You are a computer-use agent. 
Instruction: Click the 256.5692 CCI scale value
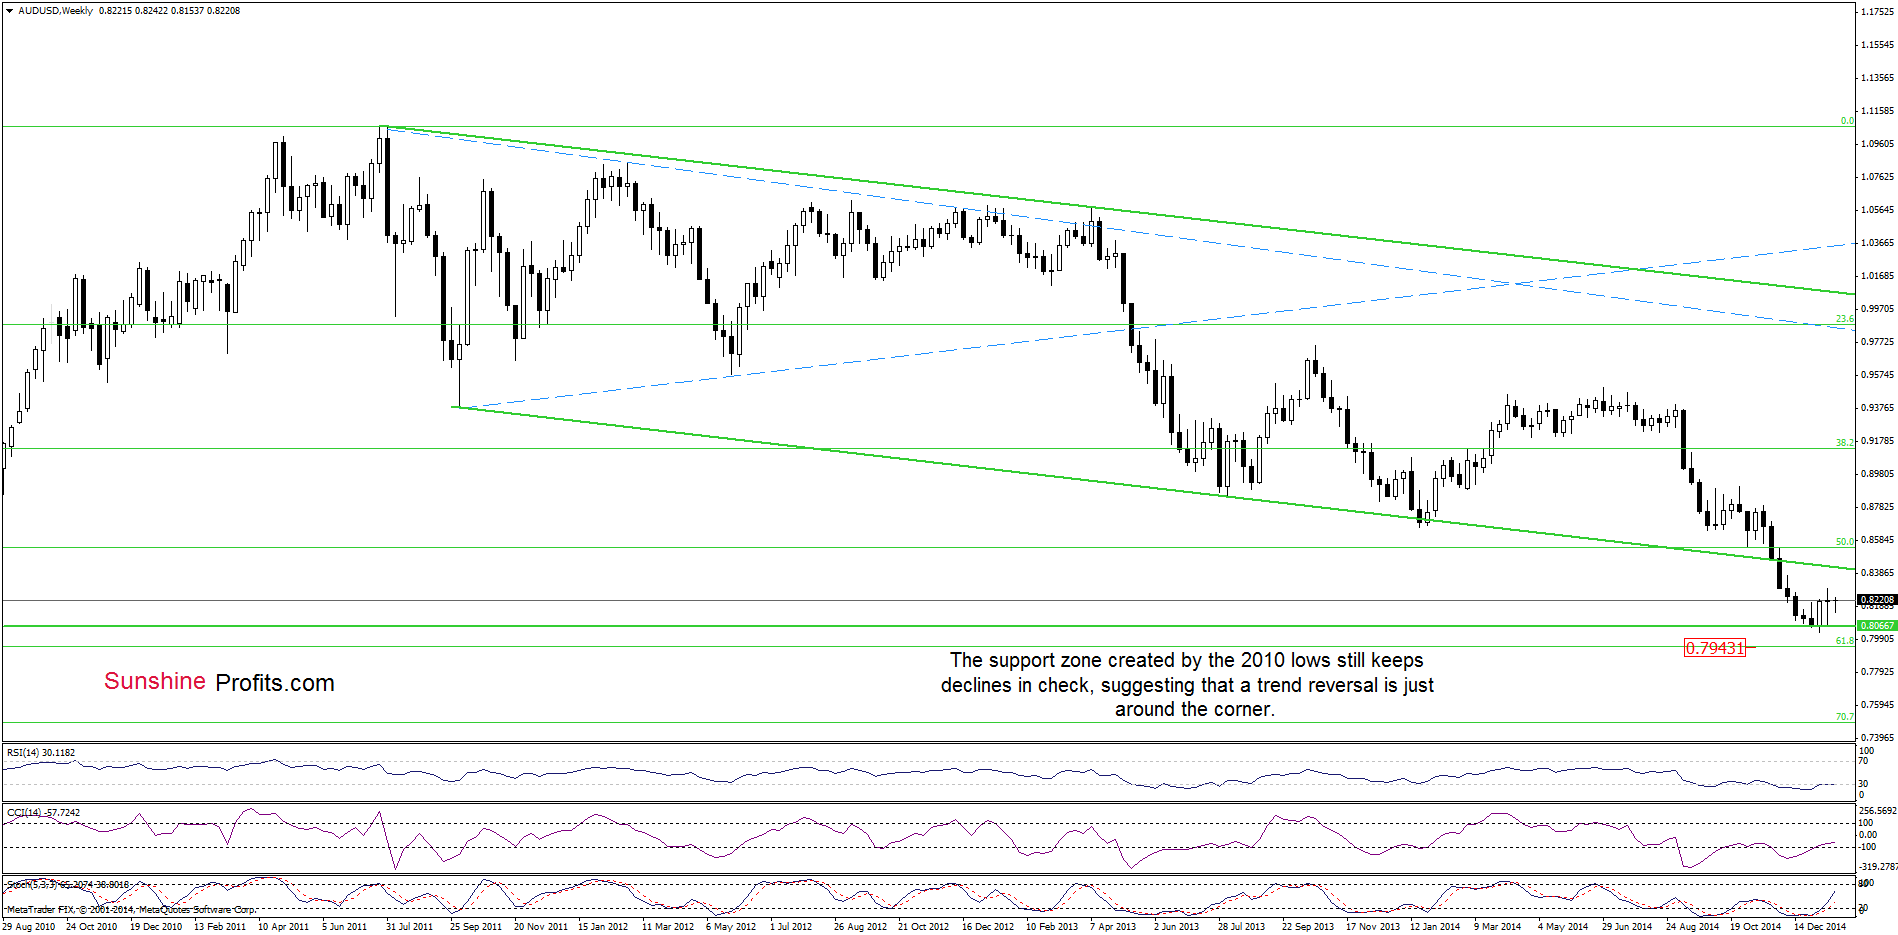pyautogui.click(x=1877, y=810)
